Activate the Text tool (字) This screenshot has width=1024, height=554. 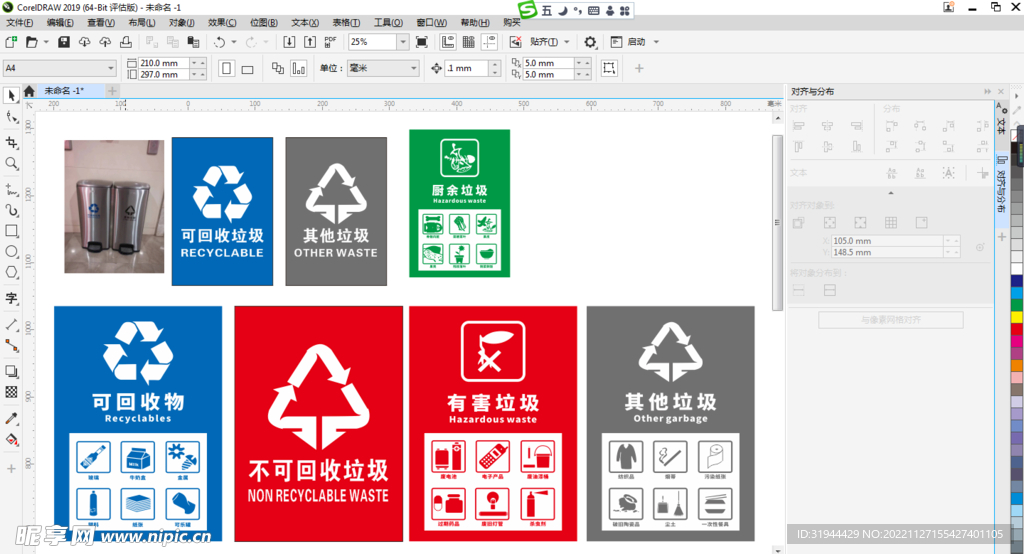[12, 298]
